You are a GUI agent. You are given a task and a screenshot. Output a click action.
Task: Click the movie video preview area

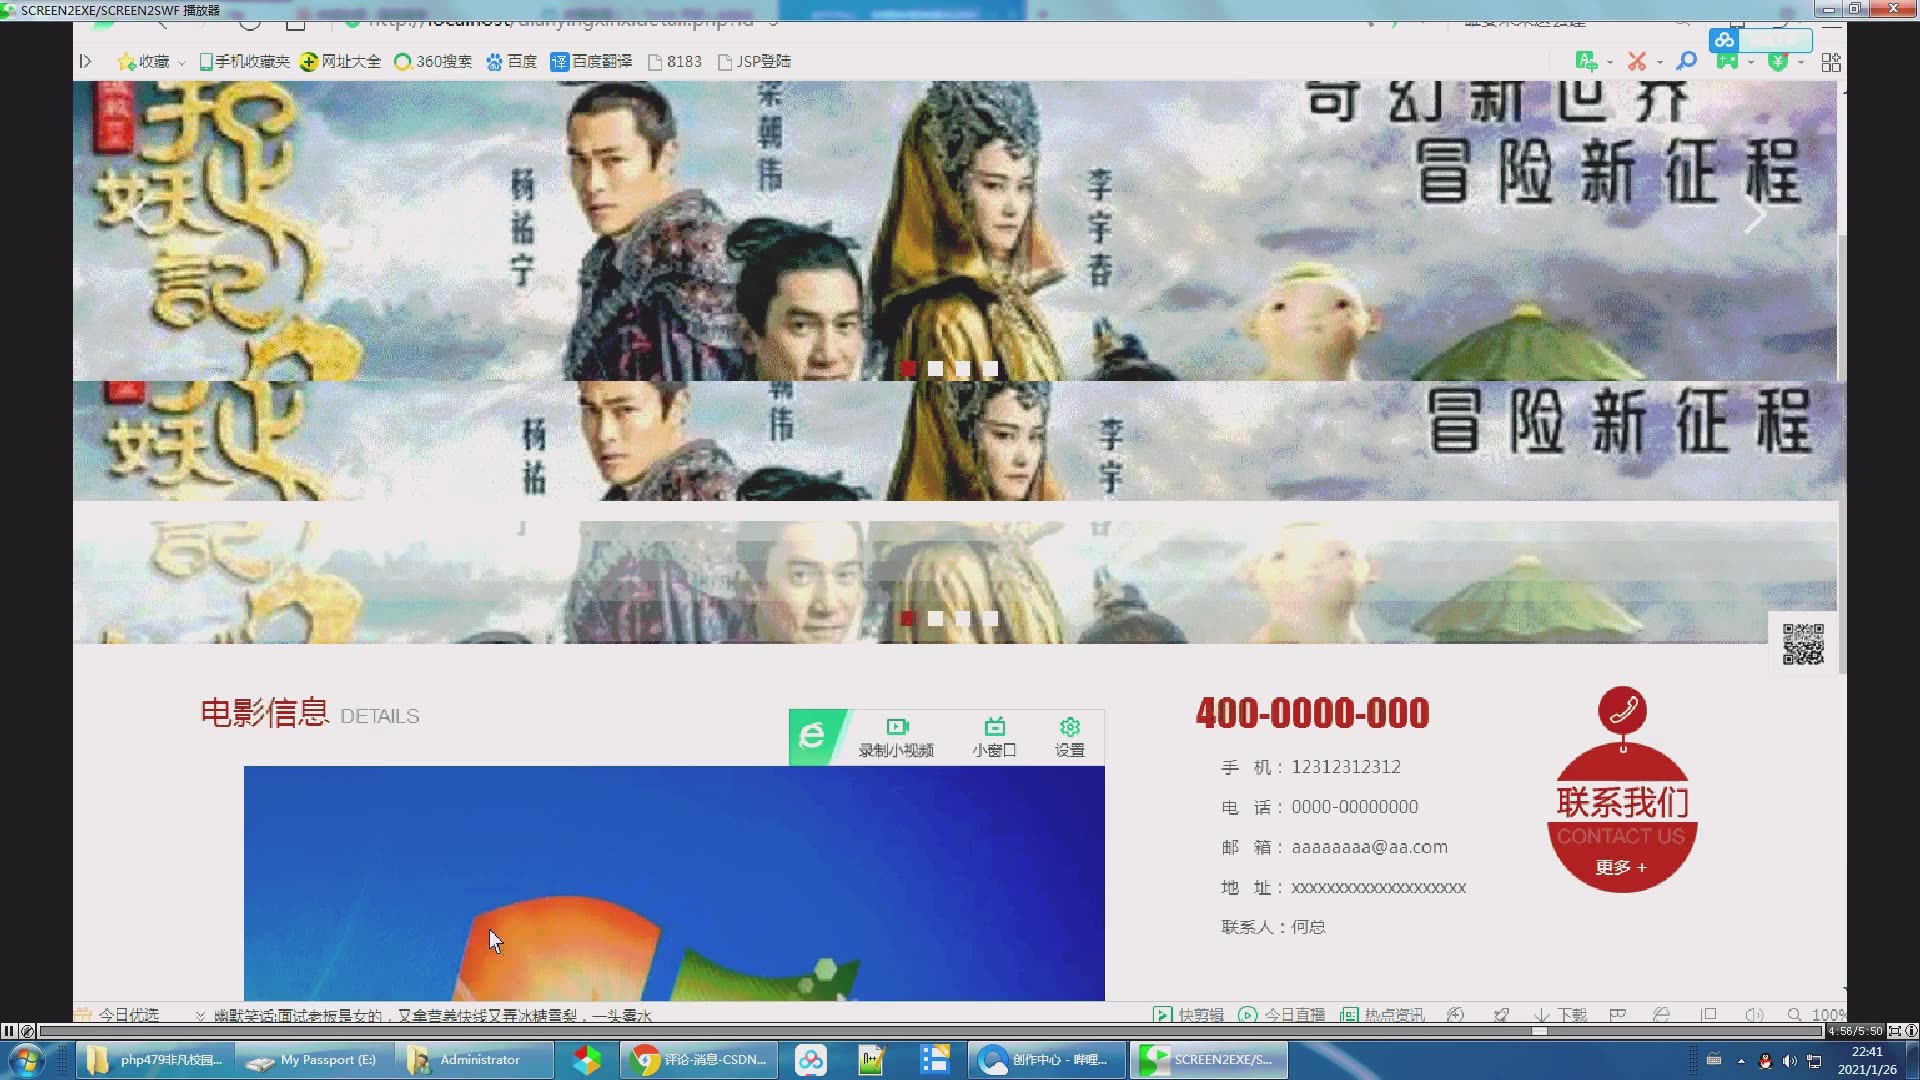pyautogui.click(x=674, y=883)
